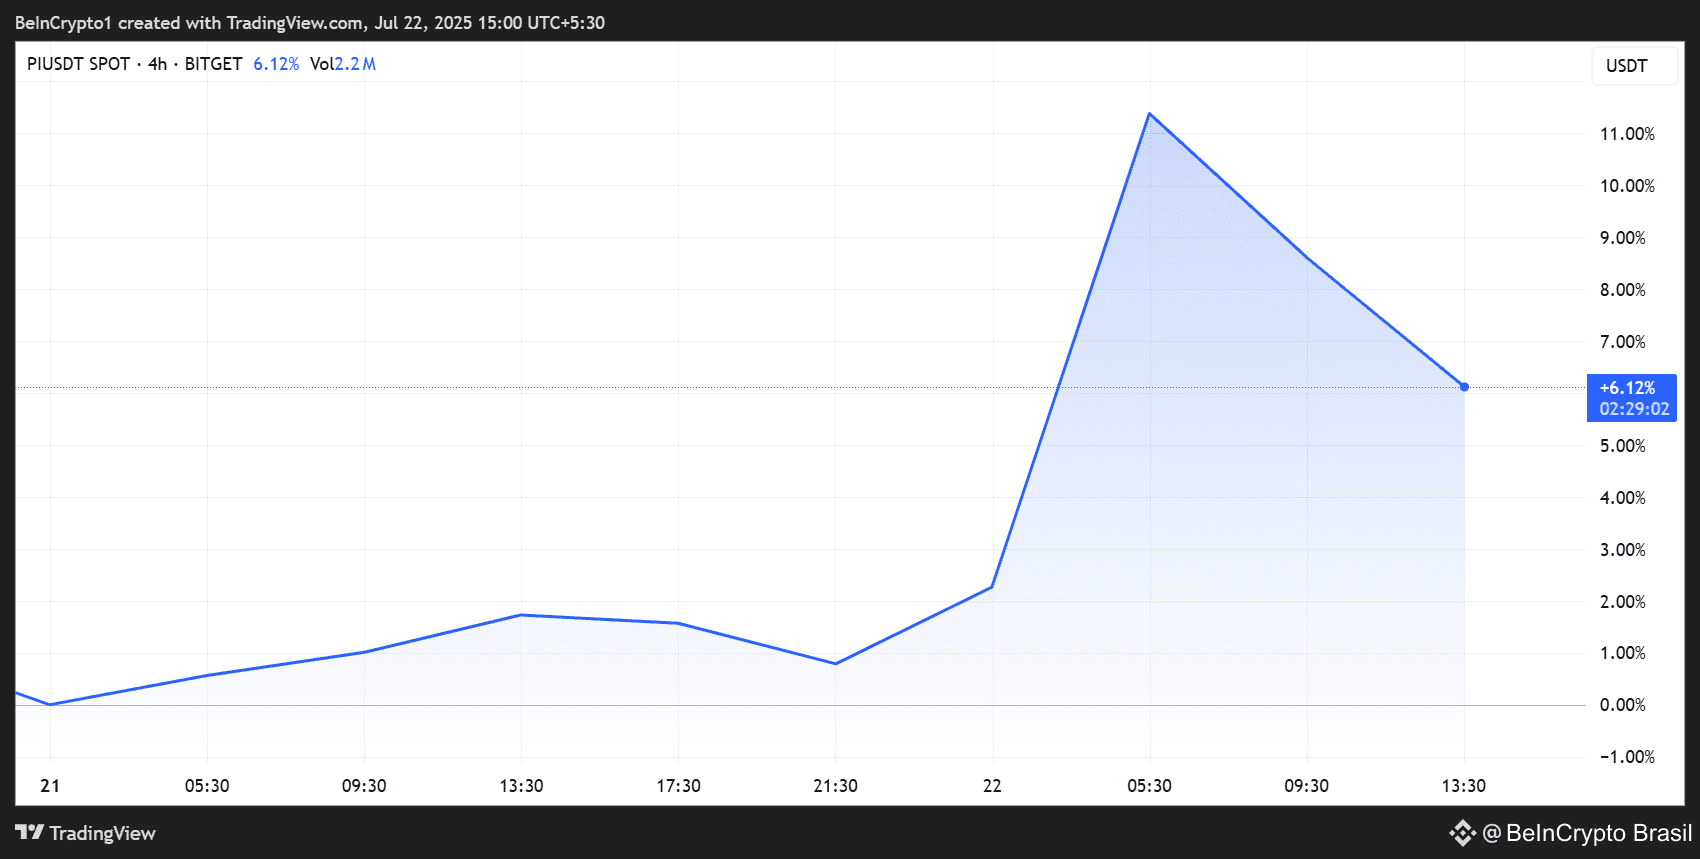This screenshot has width=1700, height=859.
Task: Click the 4.00% y-axis label
Action: coord(1622,498)
